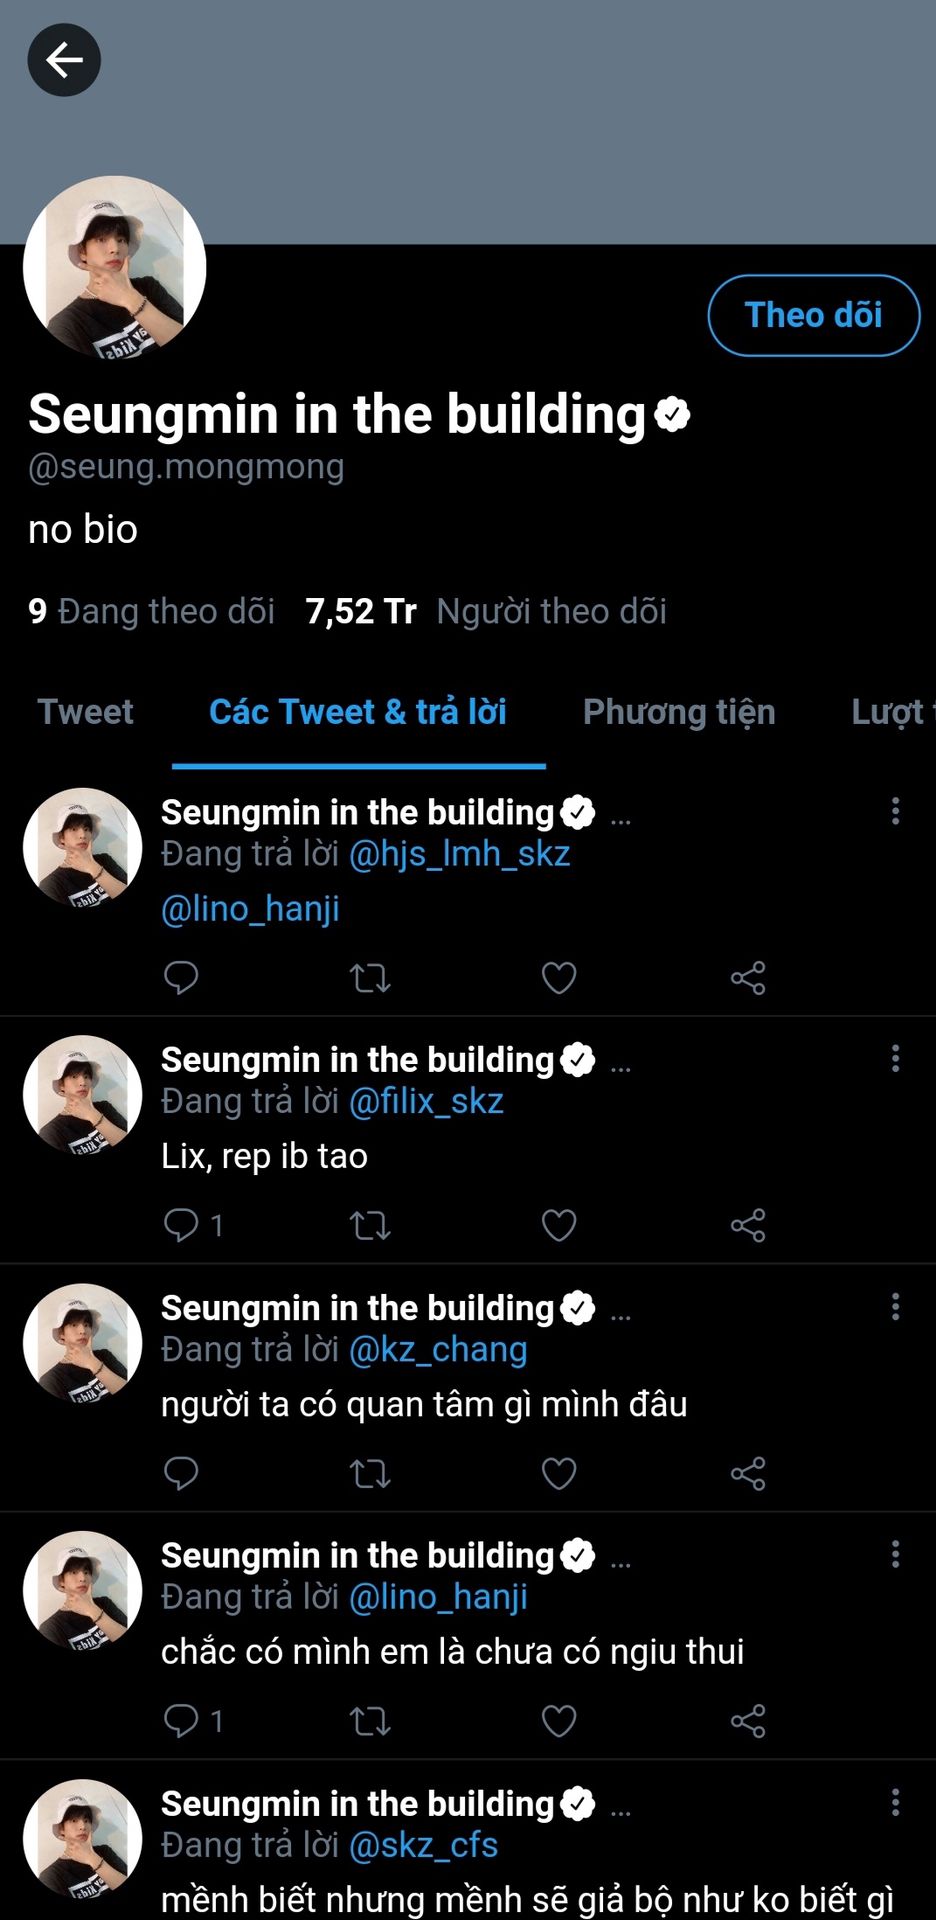Like the 'chắc có mình em' tweet

tap(559, 1721)
